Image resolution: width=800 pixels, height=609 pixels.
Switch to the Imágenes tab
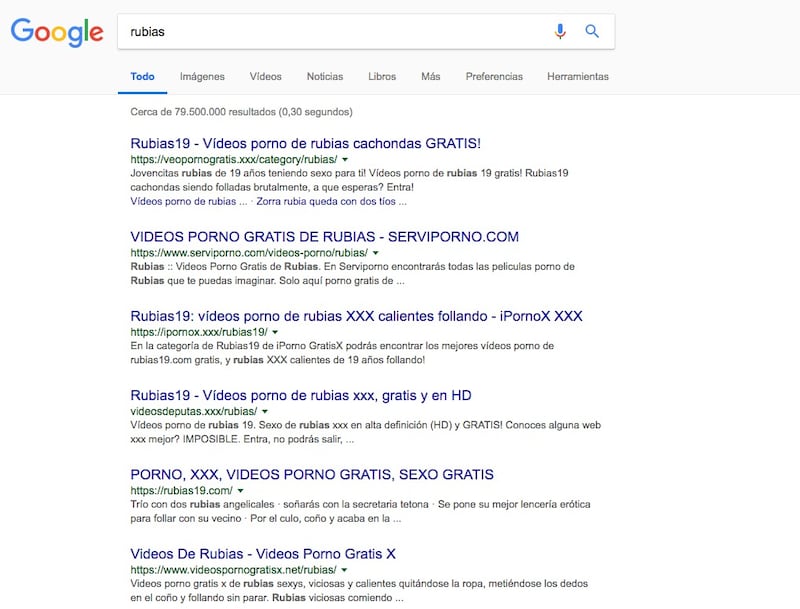click(202, 77)
